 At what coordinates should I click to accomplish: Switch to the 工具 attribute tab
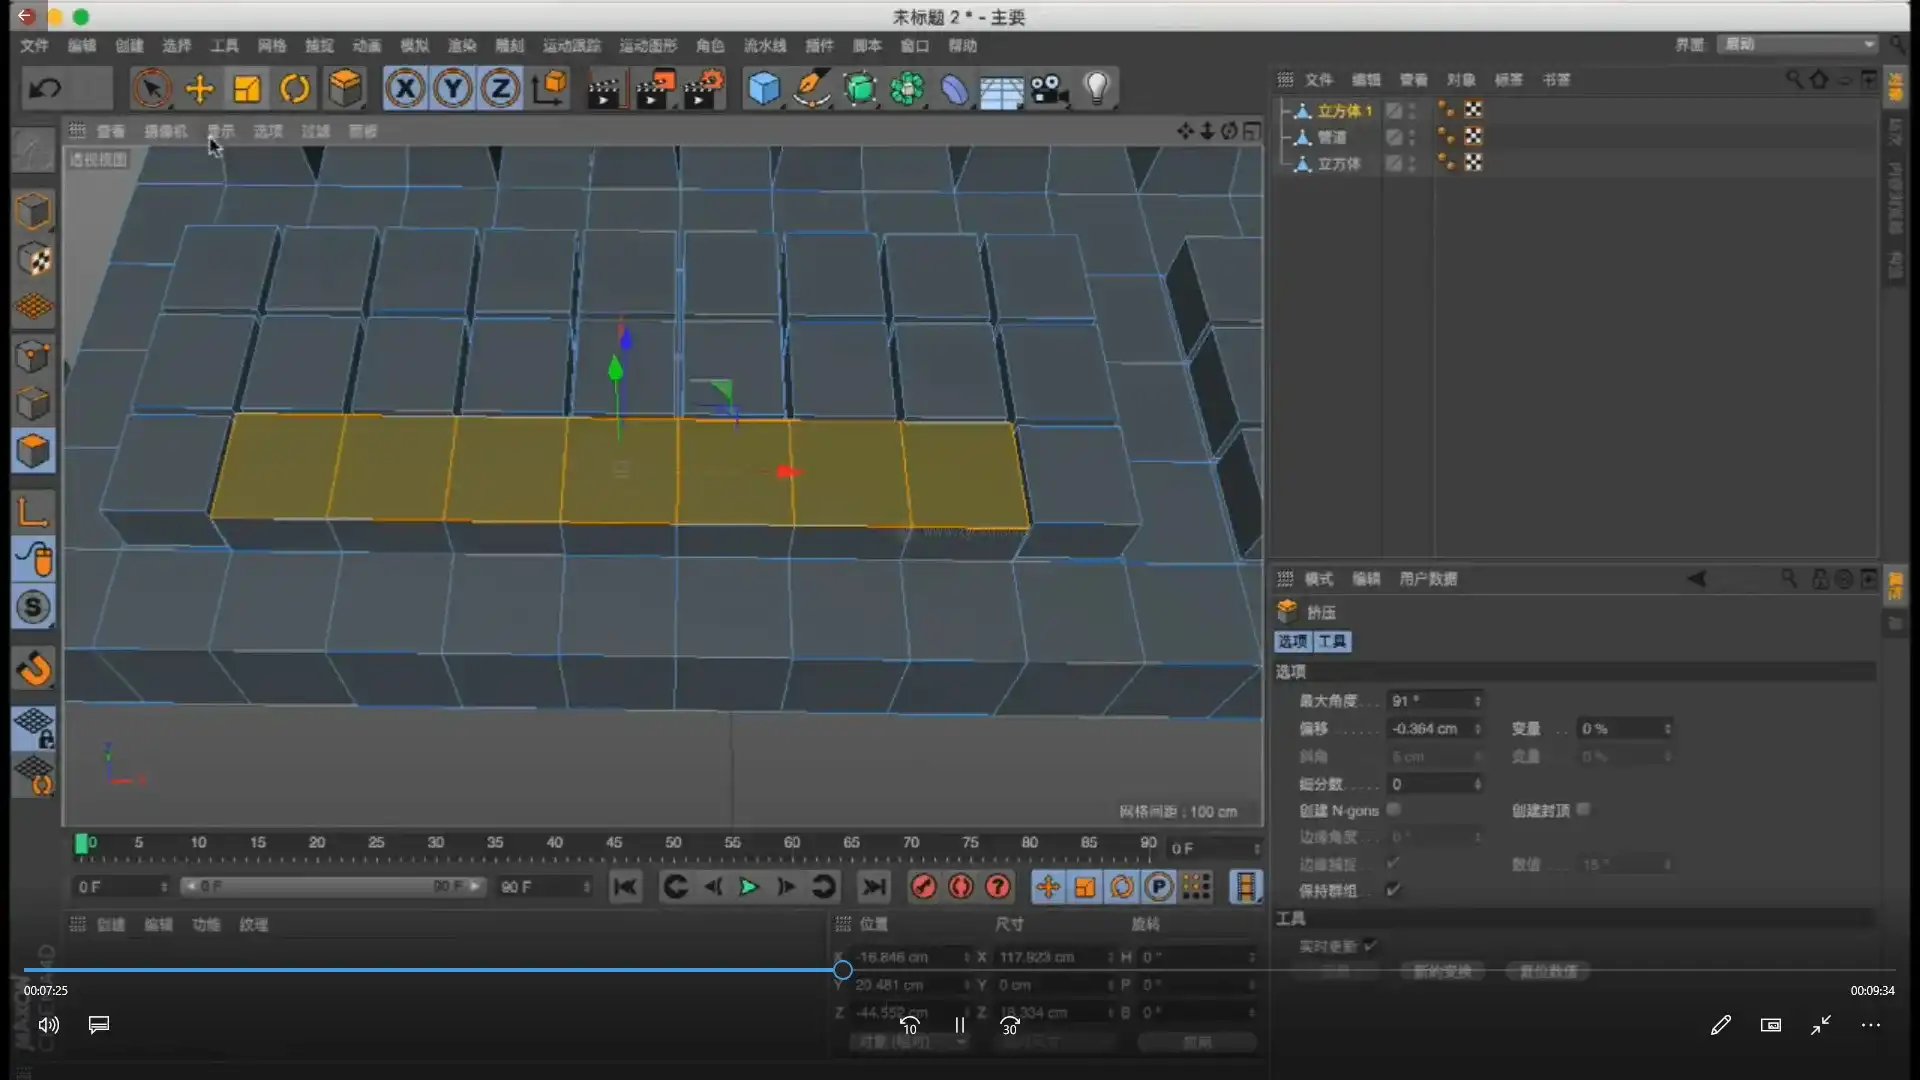click(1332, 642)
